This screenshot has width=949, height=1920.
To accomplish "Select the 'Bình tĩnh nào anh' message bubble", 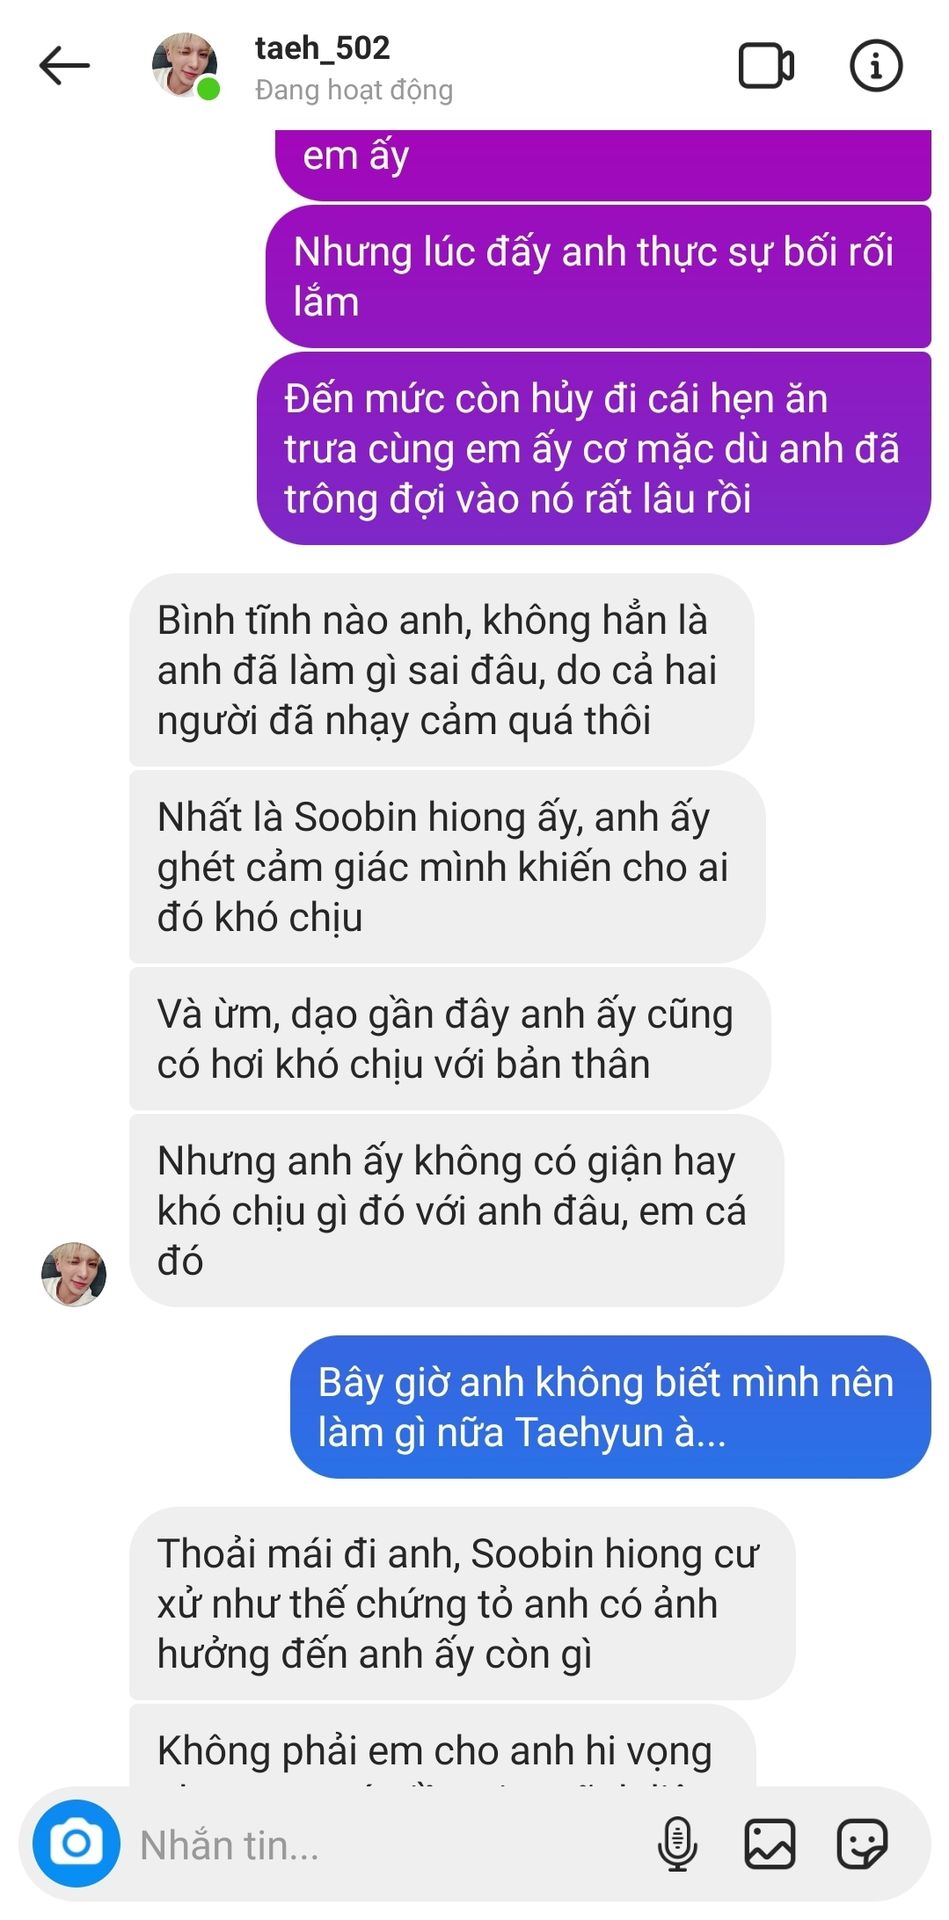I will click(441, 670).
